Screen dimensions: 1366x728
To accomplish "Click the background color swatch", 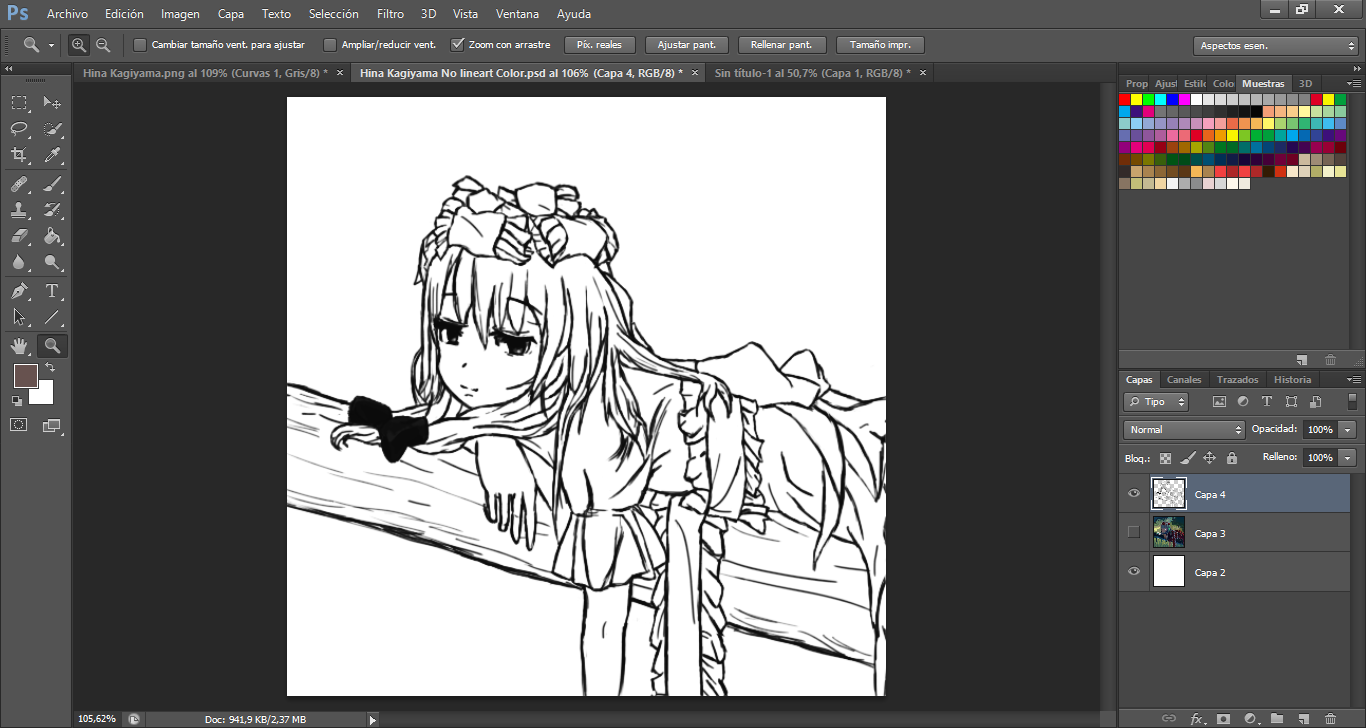I will tap(45, 397).
